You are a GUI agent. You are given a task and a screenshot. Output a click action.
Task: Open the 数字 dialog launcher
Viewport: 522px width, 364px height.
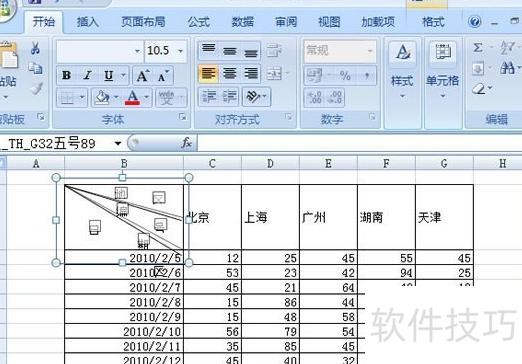pyautogui.click(x=372, y=117)
